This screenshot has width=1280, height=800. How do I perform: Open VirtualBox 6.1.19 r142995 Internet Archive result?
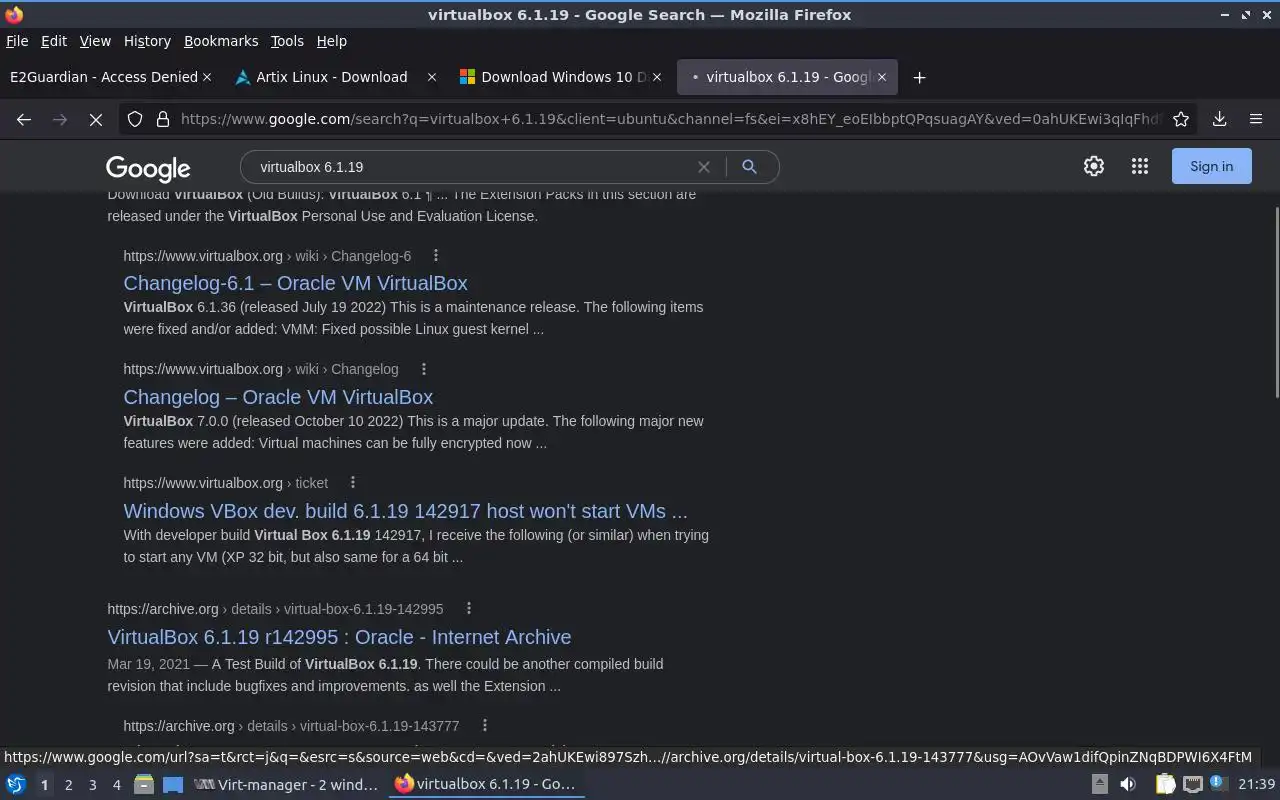339,637
